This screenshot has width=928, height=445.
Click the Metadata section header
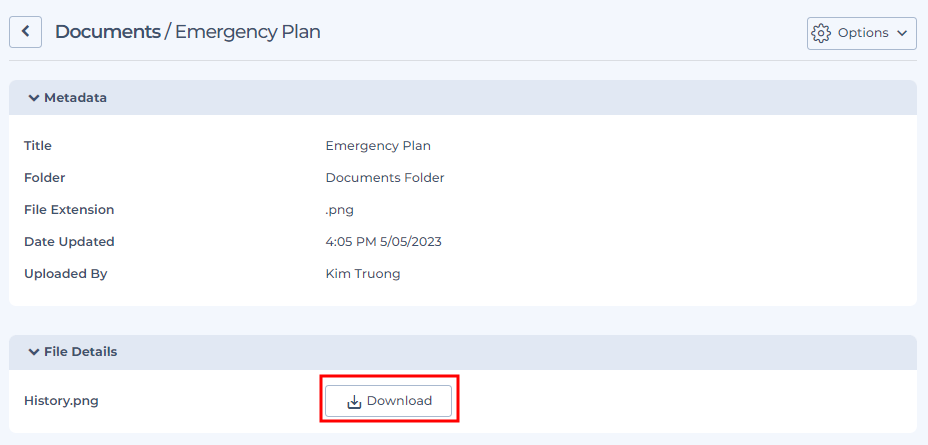click(463, 98)
